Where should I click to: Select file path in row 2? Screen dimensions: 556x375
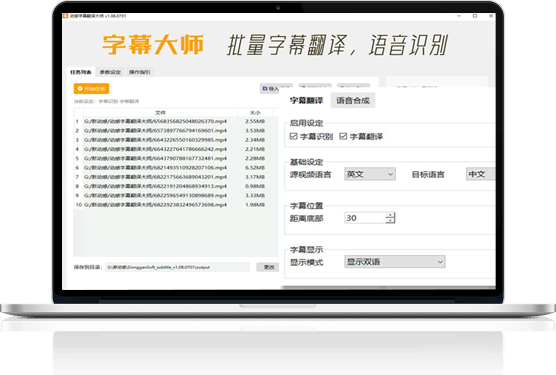click(155, 131)
